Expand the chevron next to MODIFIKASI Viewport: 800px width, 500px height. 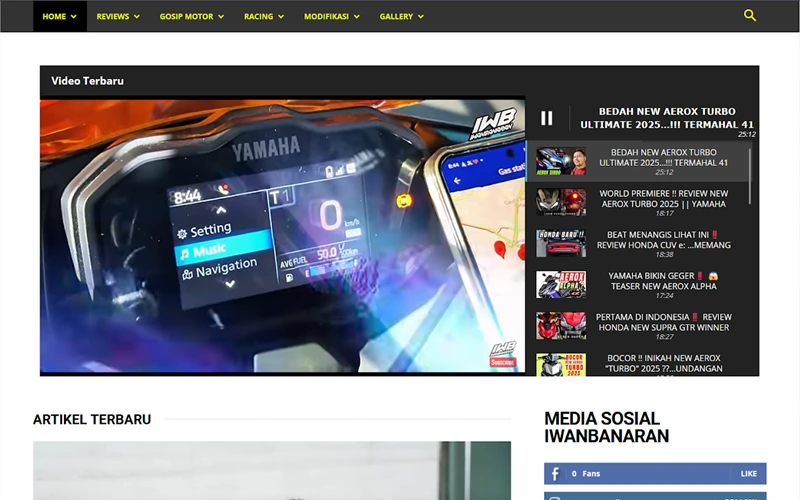tap(357, 17)
